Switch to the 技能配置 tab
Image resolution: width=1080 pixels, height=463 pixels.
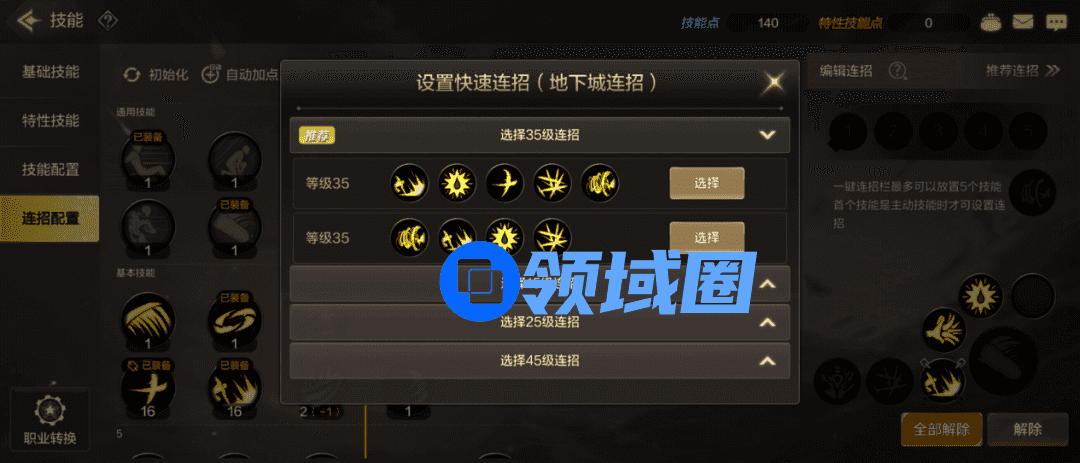click(x=50, y=169)
